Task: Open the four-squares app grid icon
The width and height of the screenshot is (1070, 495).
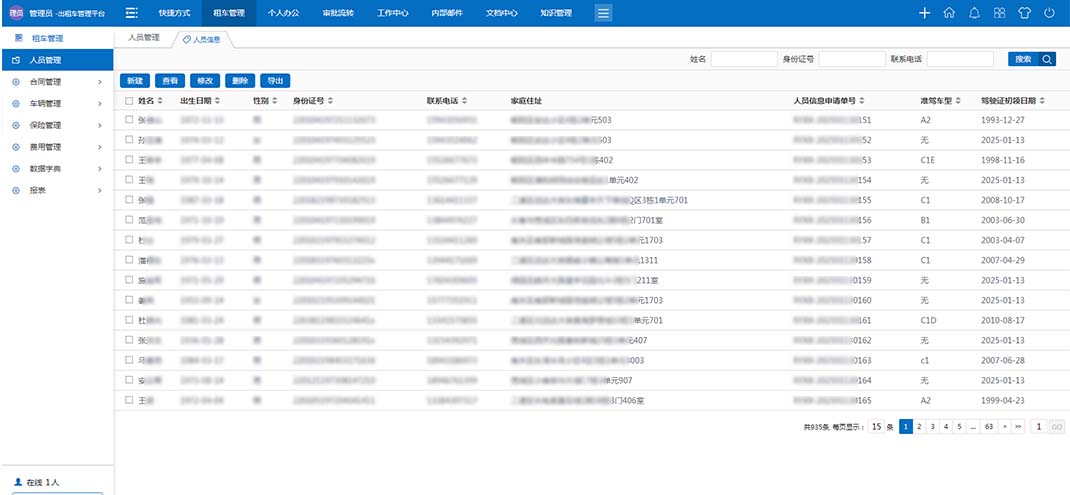Action: (x=999, y=13)
